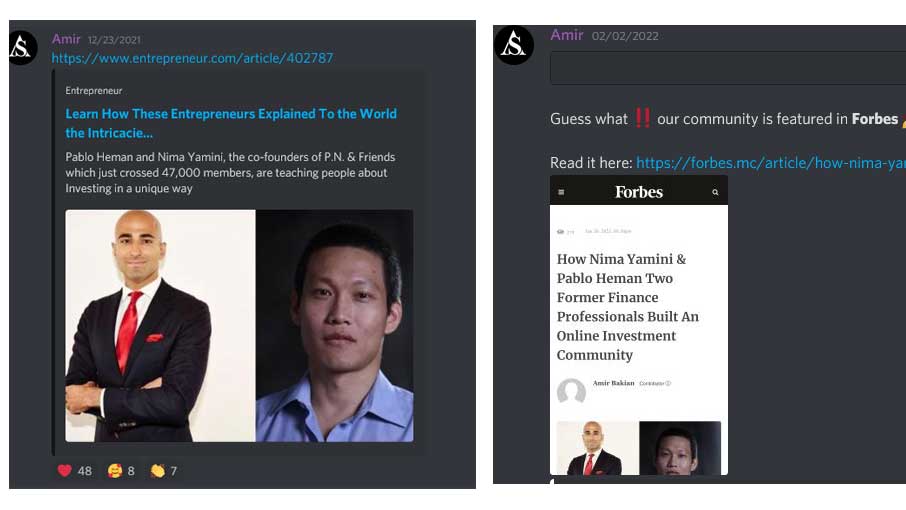The image size is (906, 510).
Task: Open the entrepreneur.com article 402787 link
Action: click(x=192, y=58)
